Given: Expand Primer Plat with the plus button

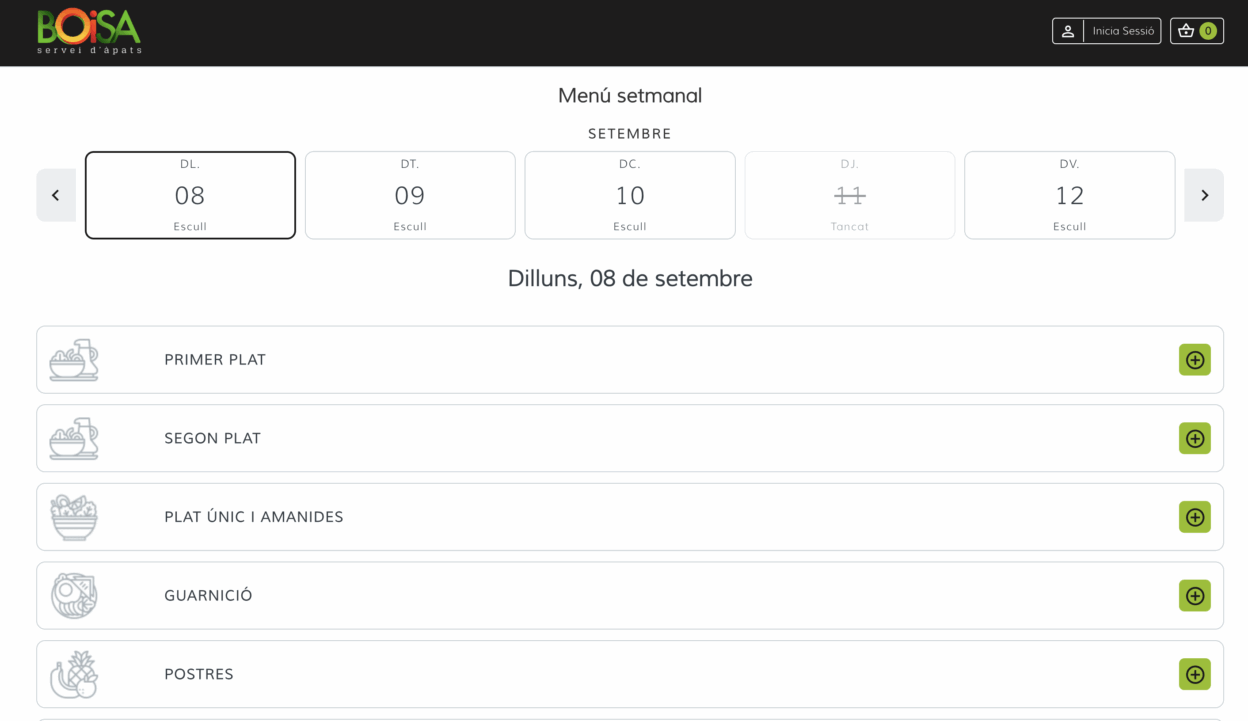Looking at the screenshot, I should pyautogui.click(x=1195, y=360).
